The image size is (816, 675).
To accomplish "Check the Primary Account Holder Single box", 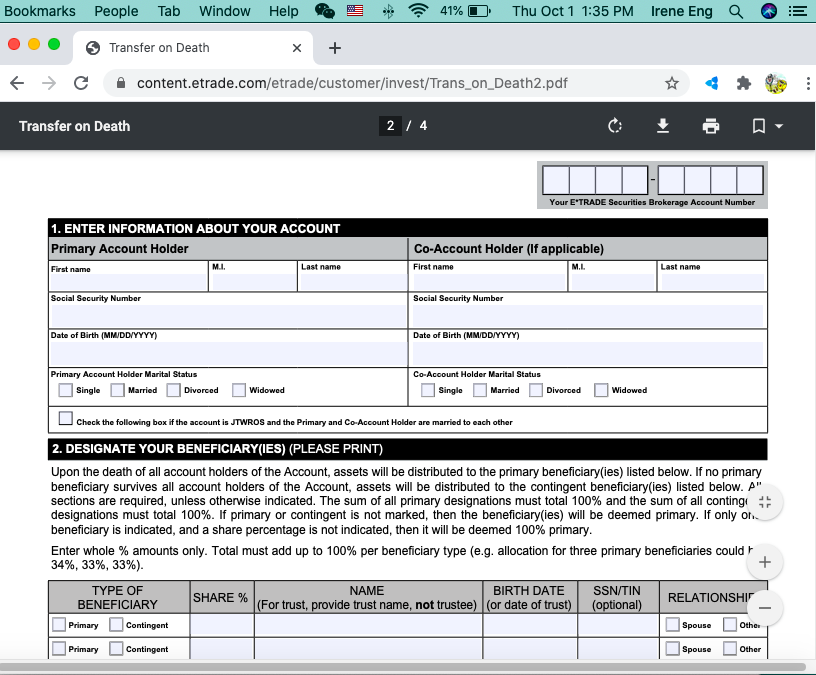I will (66, 390).
